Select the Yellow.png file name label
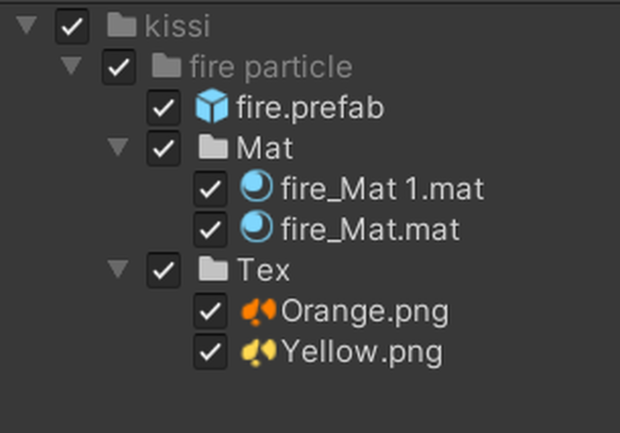The image size is (620, 433). point(362,352)
